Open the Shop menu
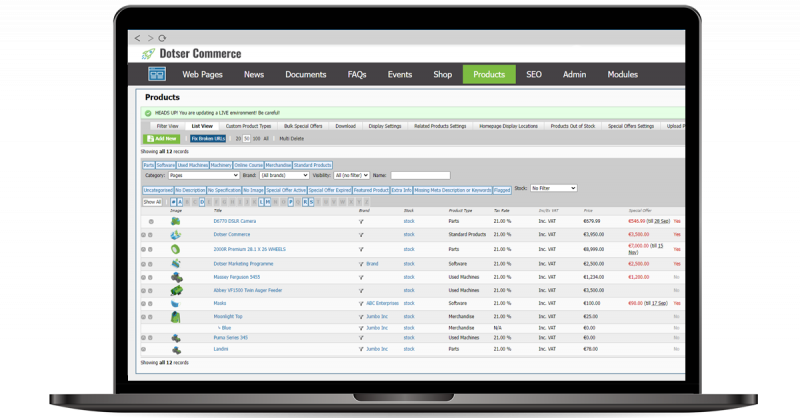Image resolution: width=800 pixels, height=418 pixels. click(442, 75)
